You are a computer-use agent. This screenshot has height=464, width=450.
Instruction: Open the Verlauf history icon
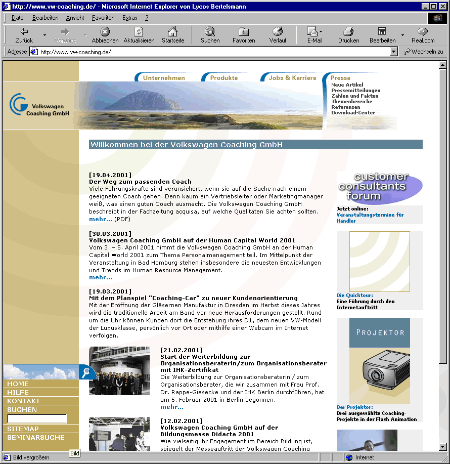coord(278,32)
